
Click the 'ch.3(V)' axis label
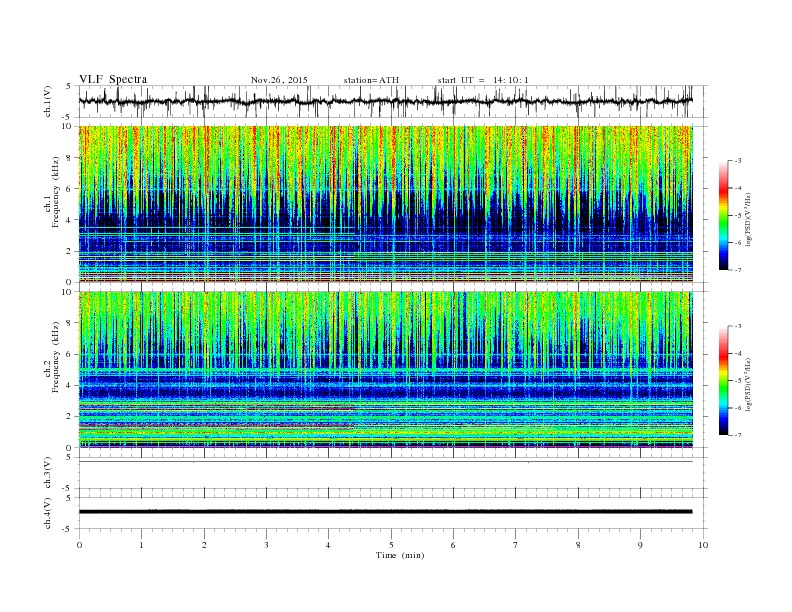pos(48,473)
